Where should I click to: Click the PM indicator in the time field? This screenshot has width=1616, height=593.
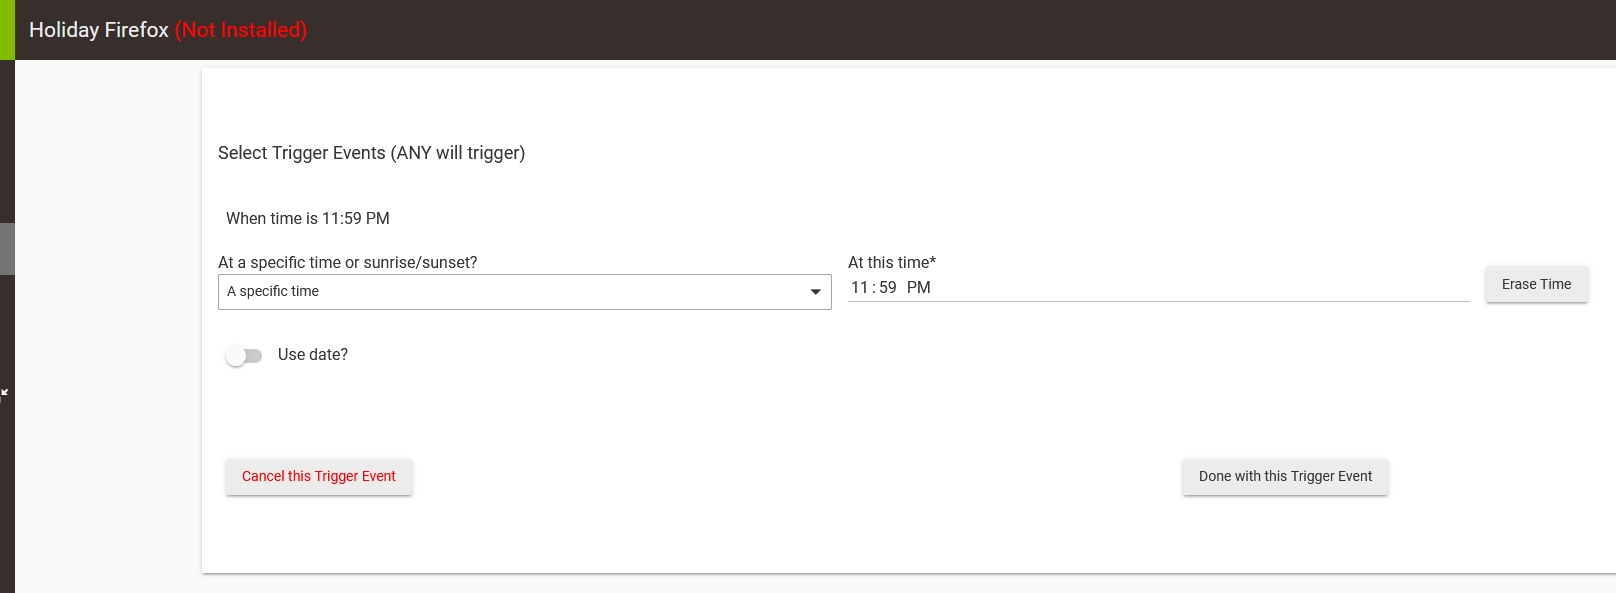[x=920, y=287]
